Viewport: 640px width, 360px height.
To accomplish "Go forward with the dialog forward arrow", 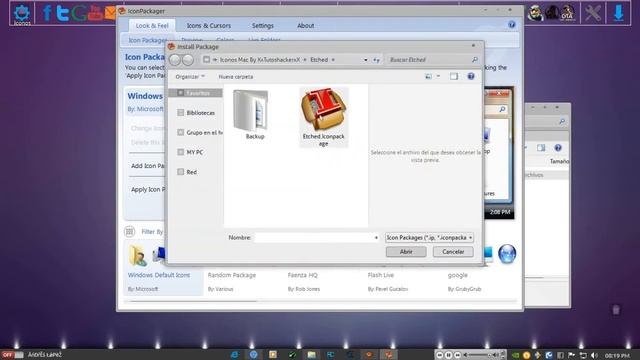I will [188, 60].
